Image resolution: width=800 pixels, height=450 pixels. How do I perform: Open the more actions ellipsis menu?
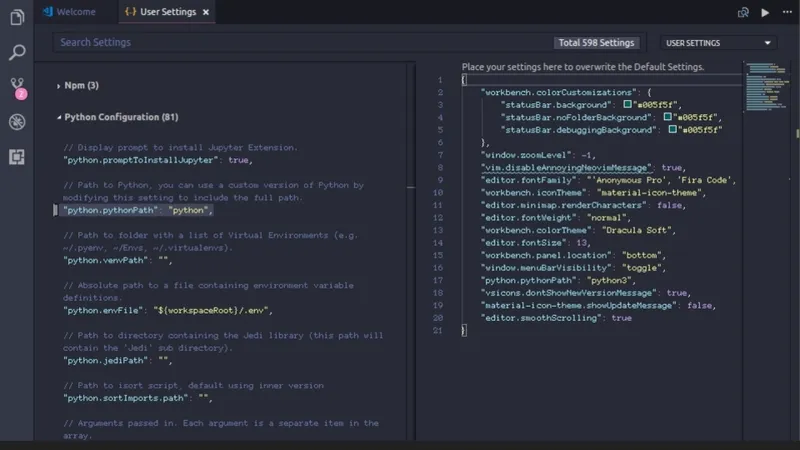[787, 12]
